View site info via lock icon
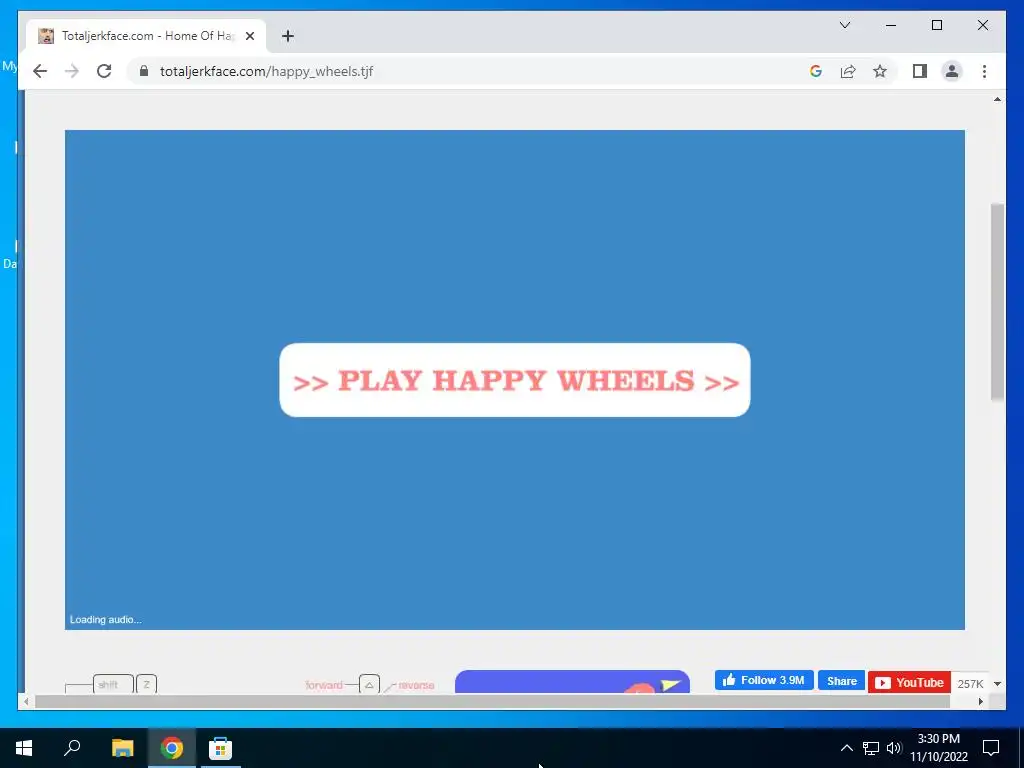Viewport: 1024px width, 768px height. pyautogui.click(x=144, y=71)
